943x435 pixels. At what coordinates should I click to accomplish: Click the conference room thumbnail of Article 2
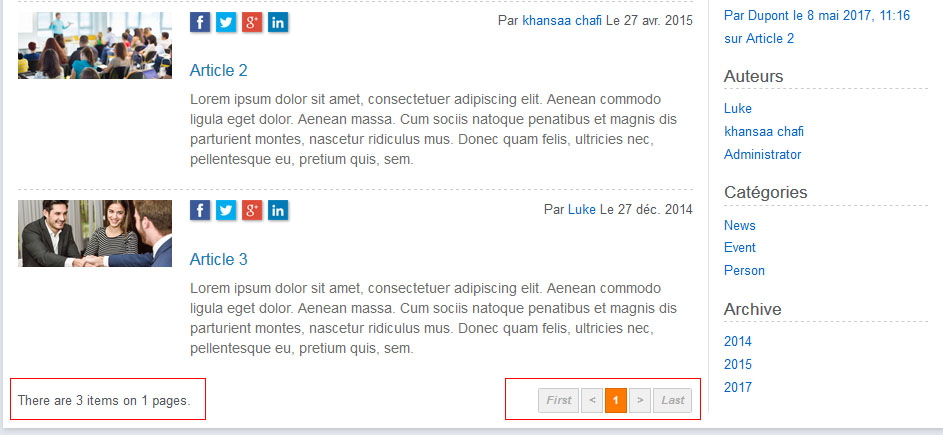[95, 45]
